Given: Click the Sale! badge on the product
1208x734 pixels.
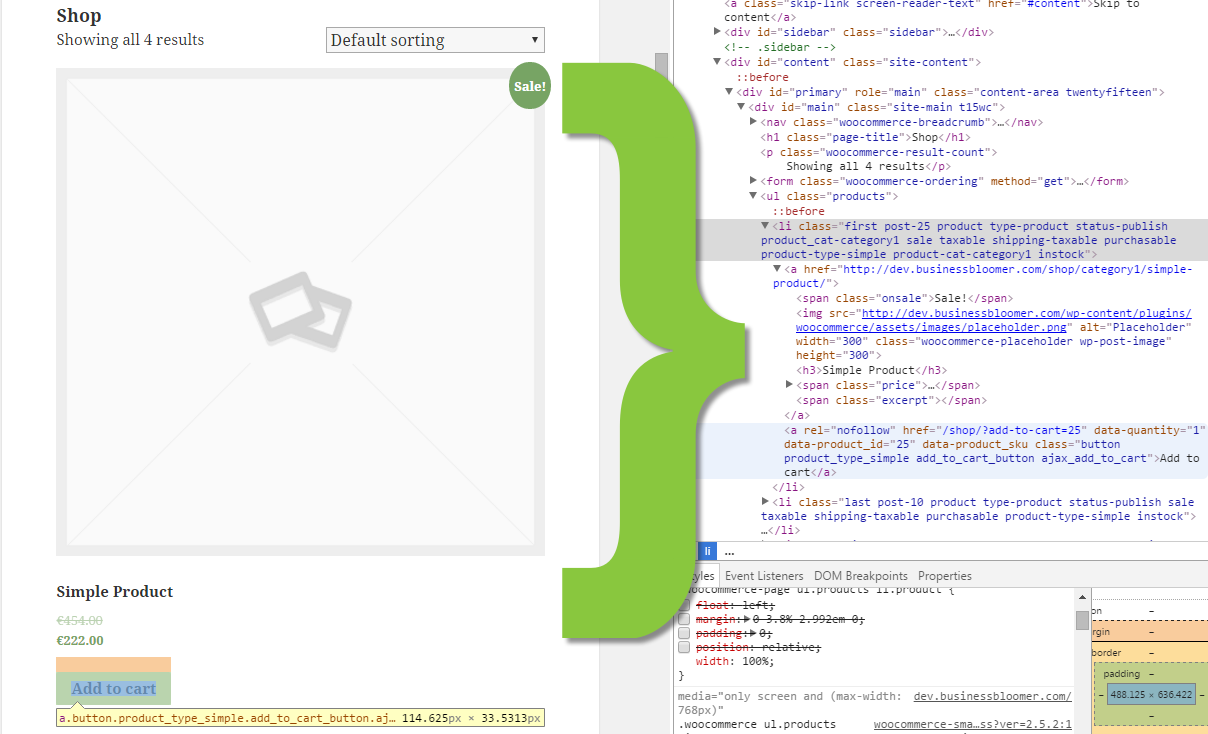Looking at the screenshot, I should [530, 86].
